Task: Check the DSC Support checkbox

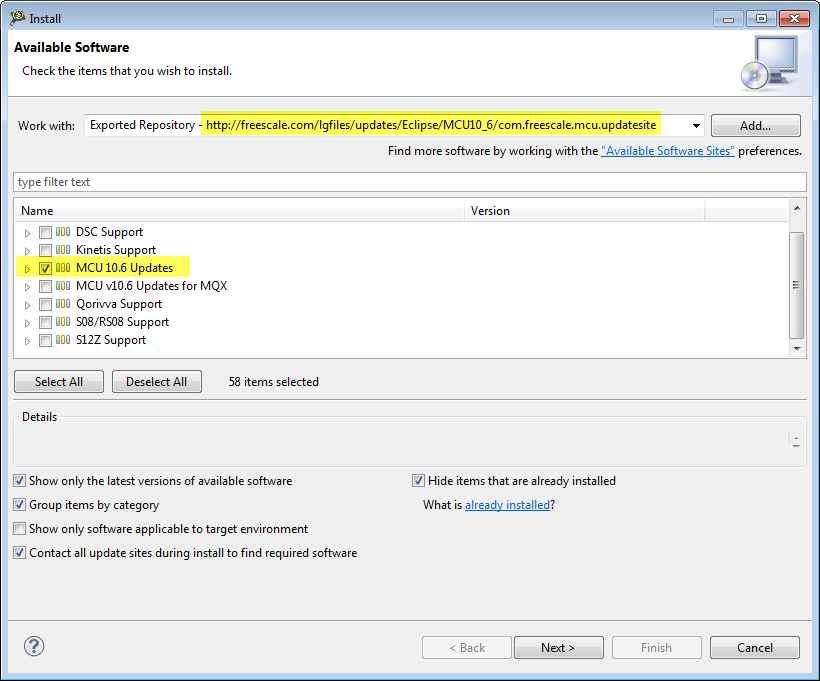Action: point(45,232)
